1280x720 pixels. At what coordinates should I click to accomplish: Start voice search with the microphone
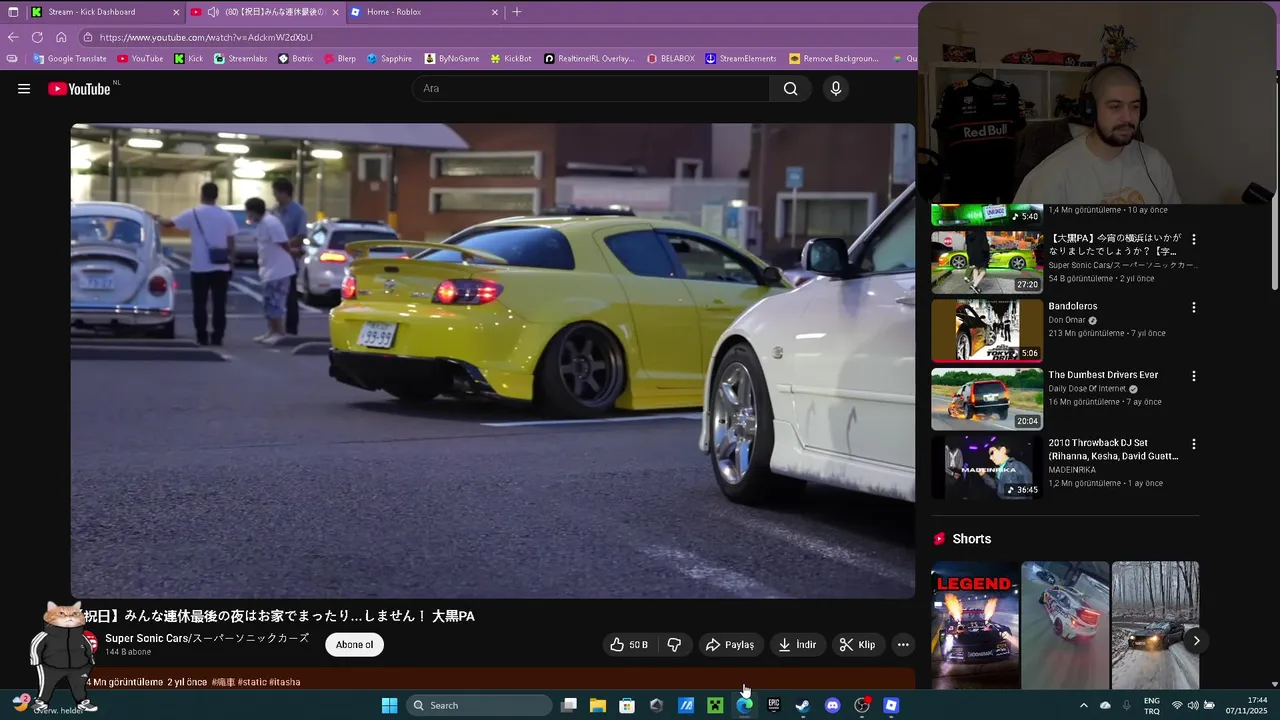pyautogui.click(x=836, y=89)
